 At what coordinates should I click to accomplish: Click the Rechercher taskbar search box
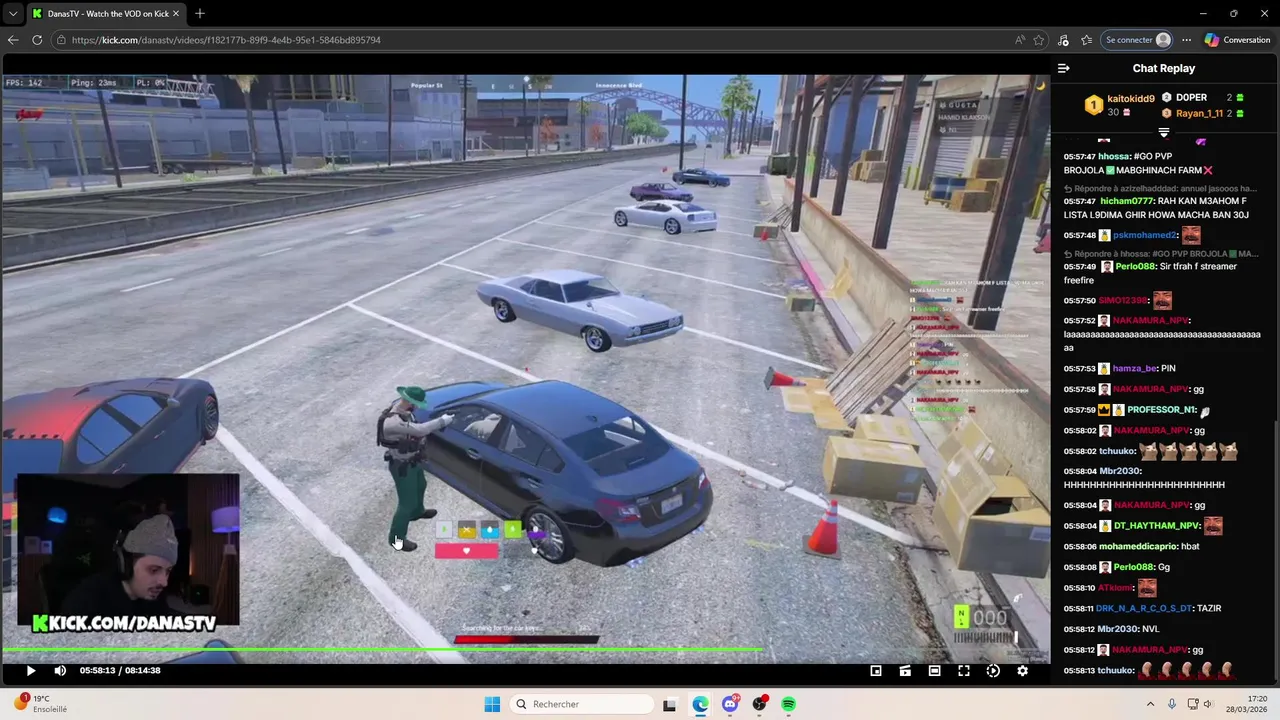[x=580, y=704]
